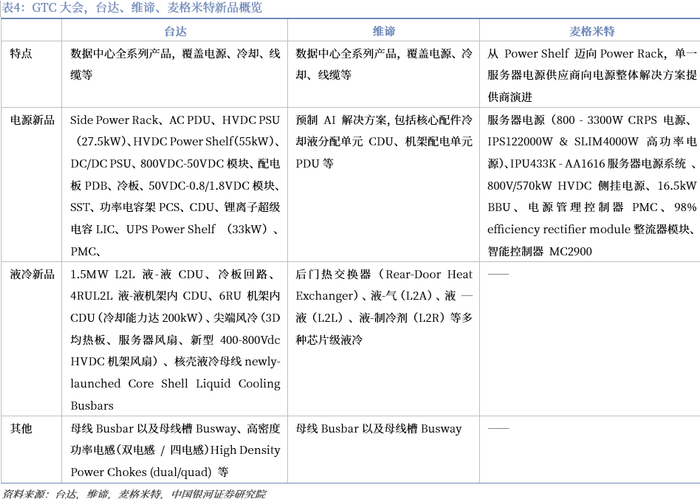Select the column header '台达'

click(175, 31)
